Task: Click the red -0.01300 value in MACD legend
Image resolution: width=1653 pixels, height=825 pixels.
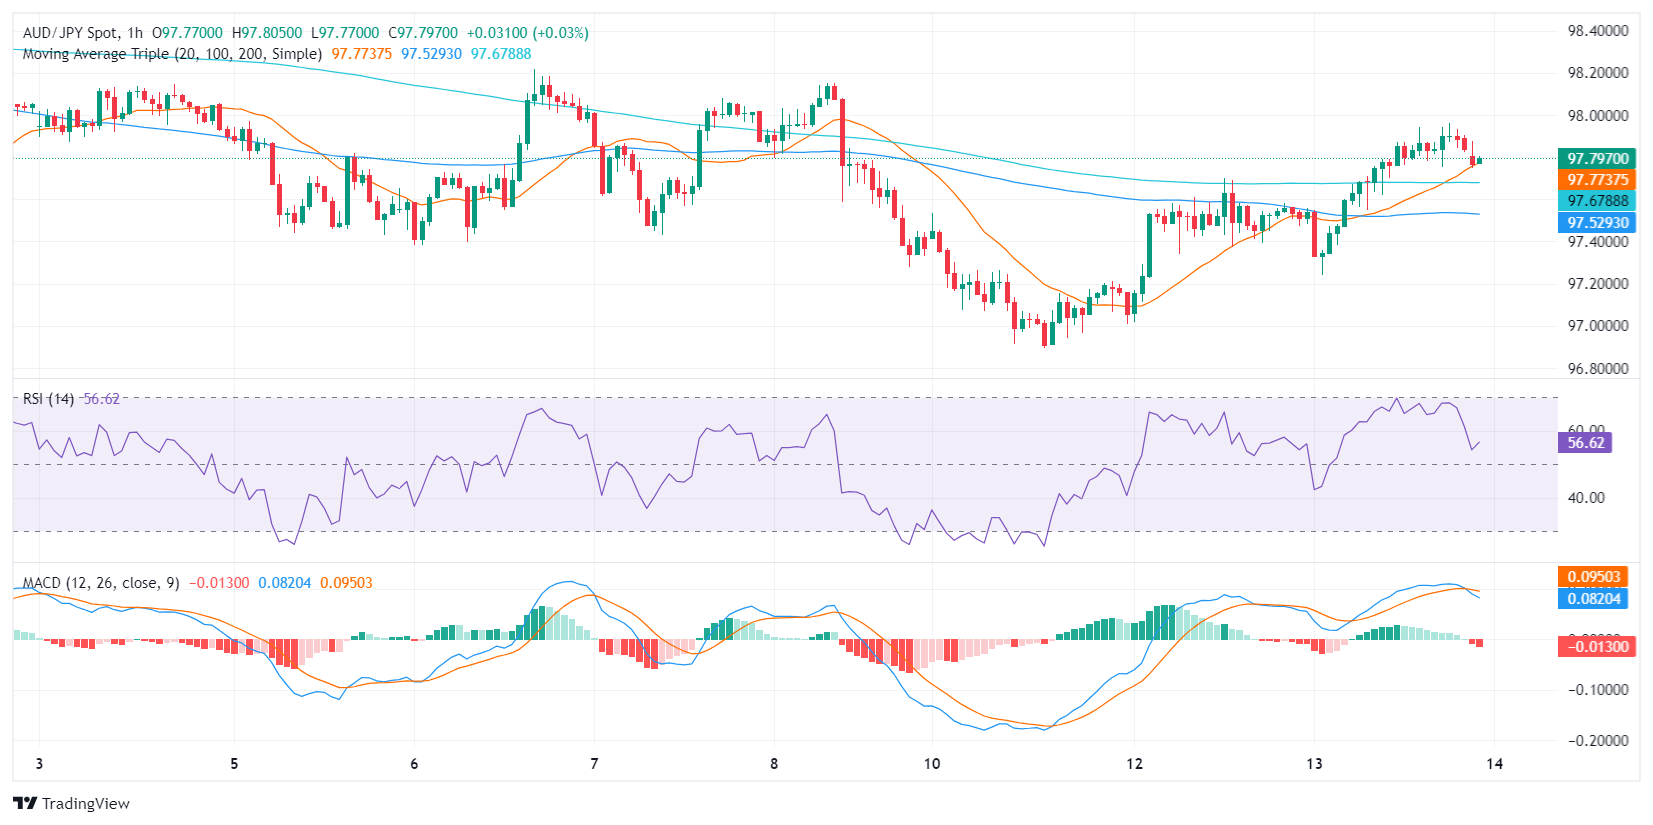Action: click(219, 583)
